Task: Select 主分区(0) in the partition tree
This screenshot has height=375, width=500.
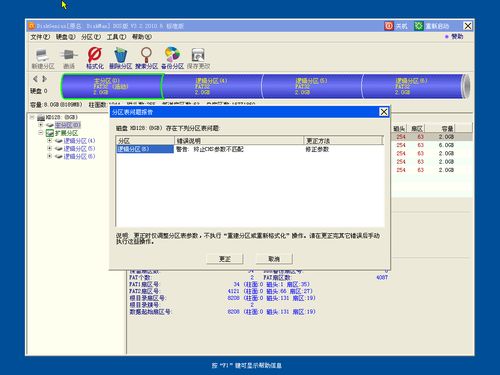Action: (x=68, y=125)
